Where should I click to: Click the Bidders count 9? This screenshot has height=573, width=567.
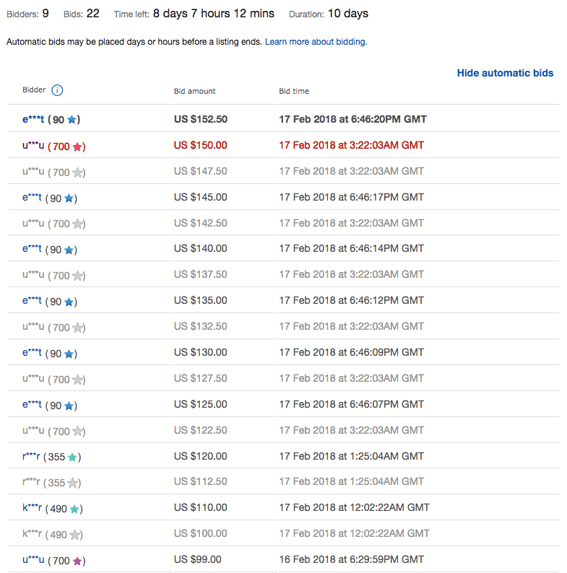pyautogui.click(x=45, y=14)
